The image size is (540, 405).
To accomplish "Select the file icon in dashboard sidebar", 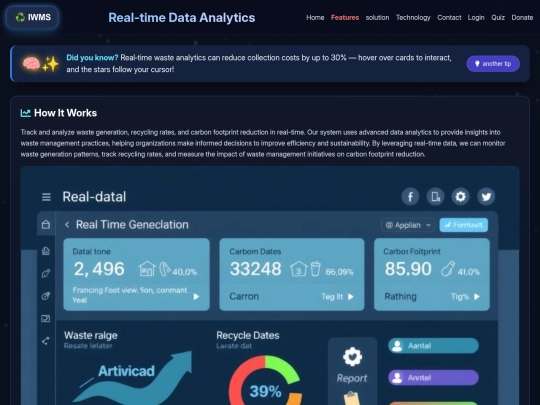I will 45,251.
